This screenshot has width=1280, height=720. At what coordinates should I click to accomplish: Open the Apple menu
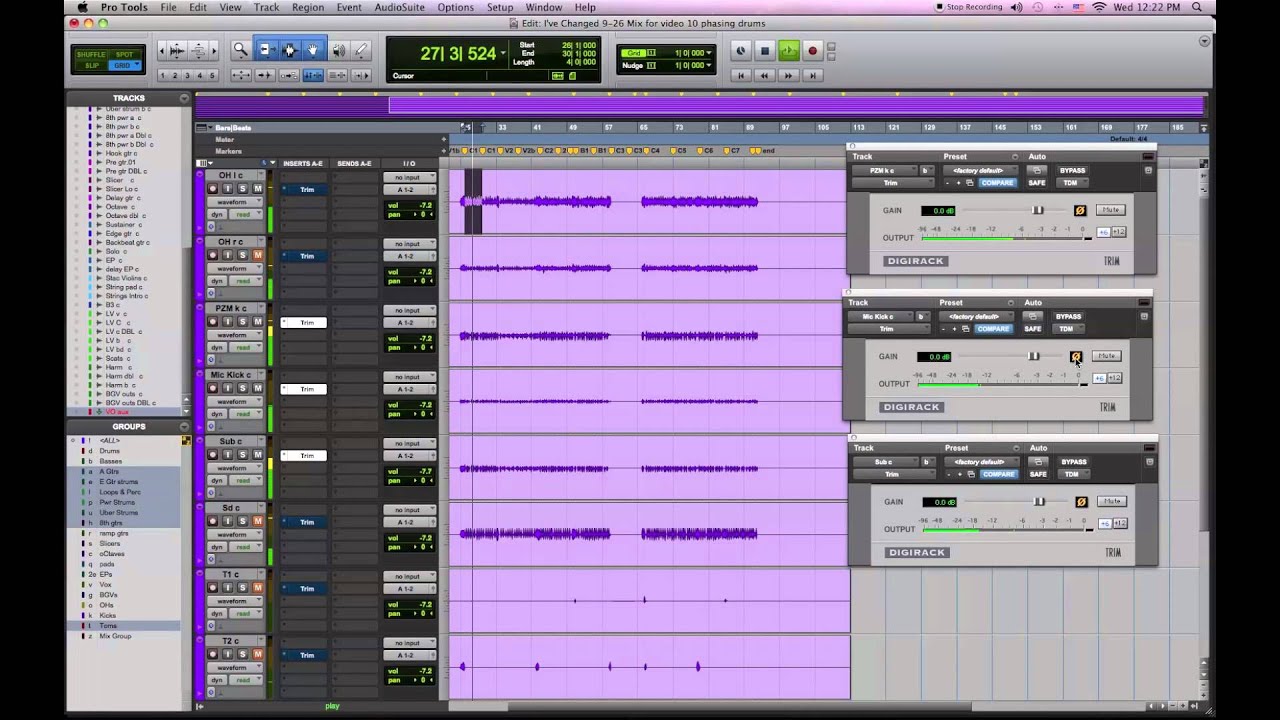[83, 7]
